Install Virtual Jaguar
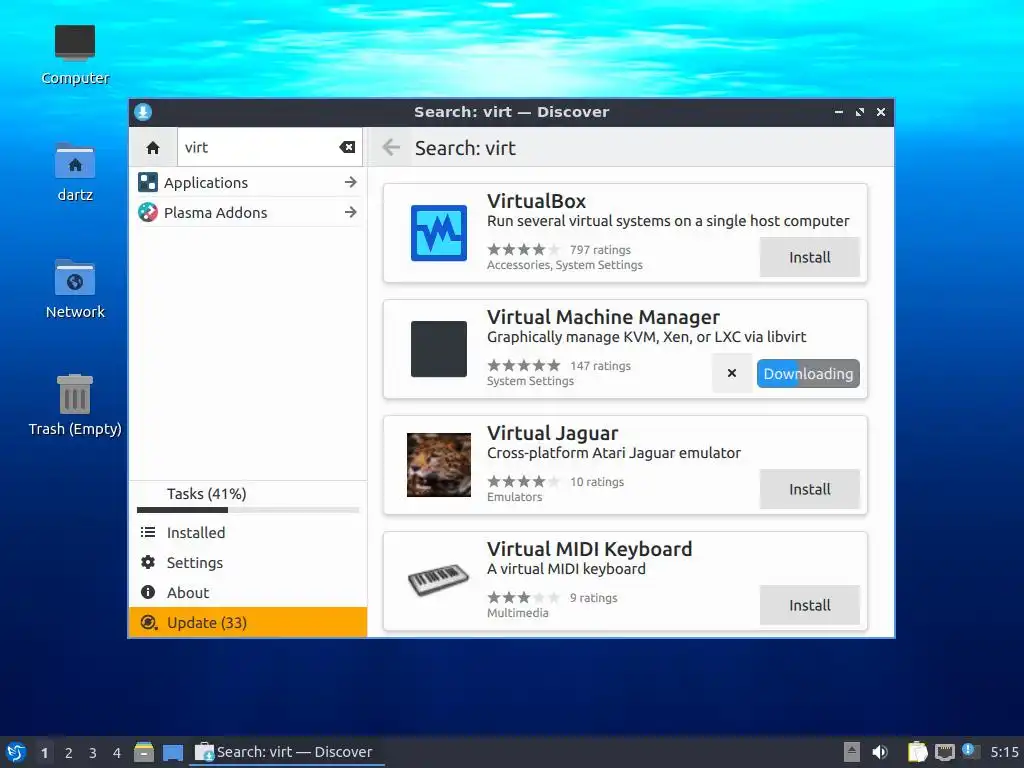 [x=810, y=489]
